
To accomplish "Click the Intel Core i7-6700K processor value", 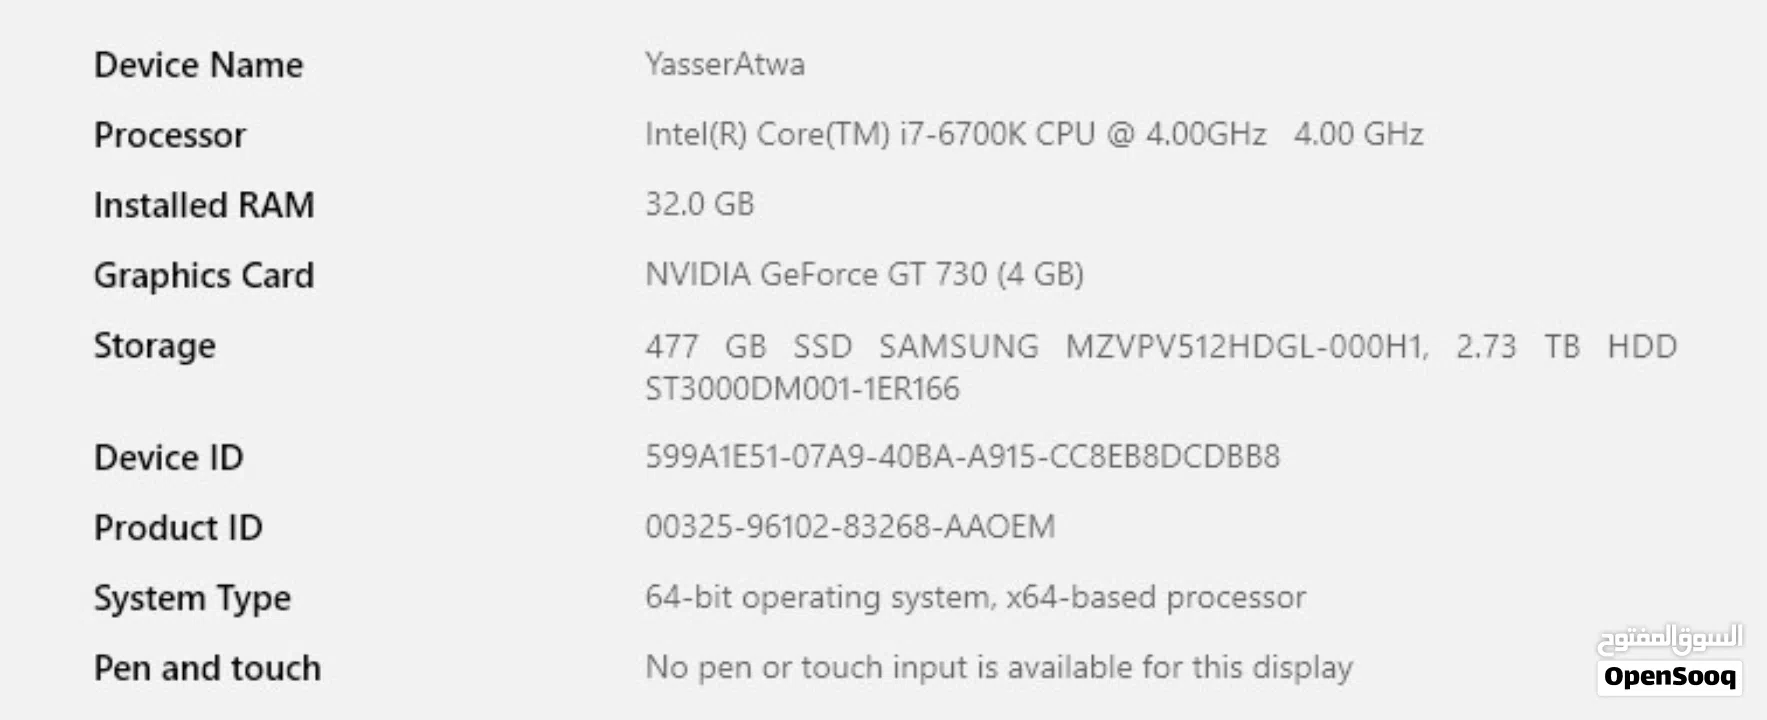I will 1033,134.
